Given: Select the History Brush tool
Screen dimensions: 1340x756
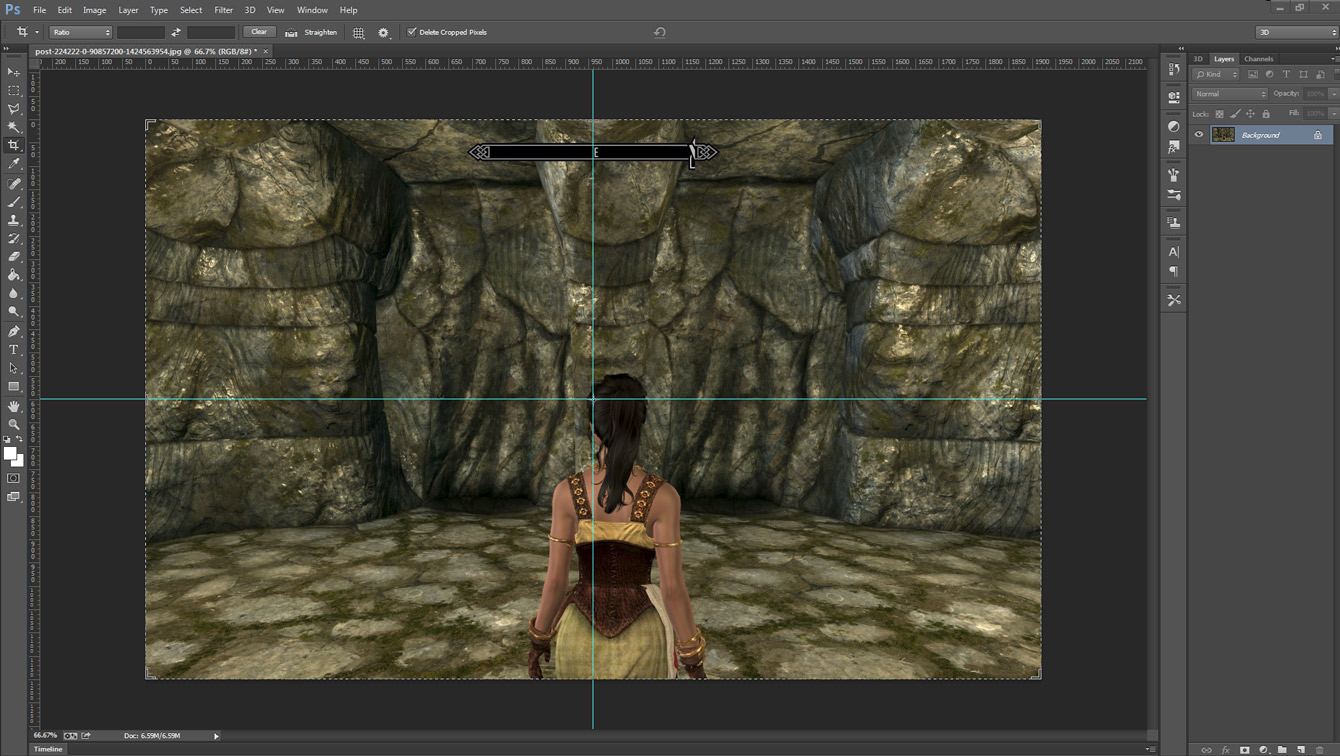Looking at the screenshot, I should [14, 238].
